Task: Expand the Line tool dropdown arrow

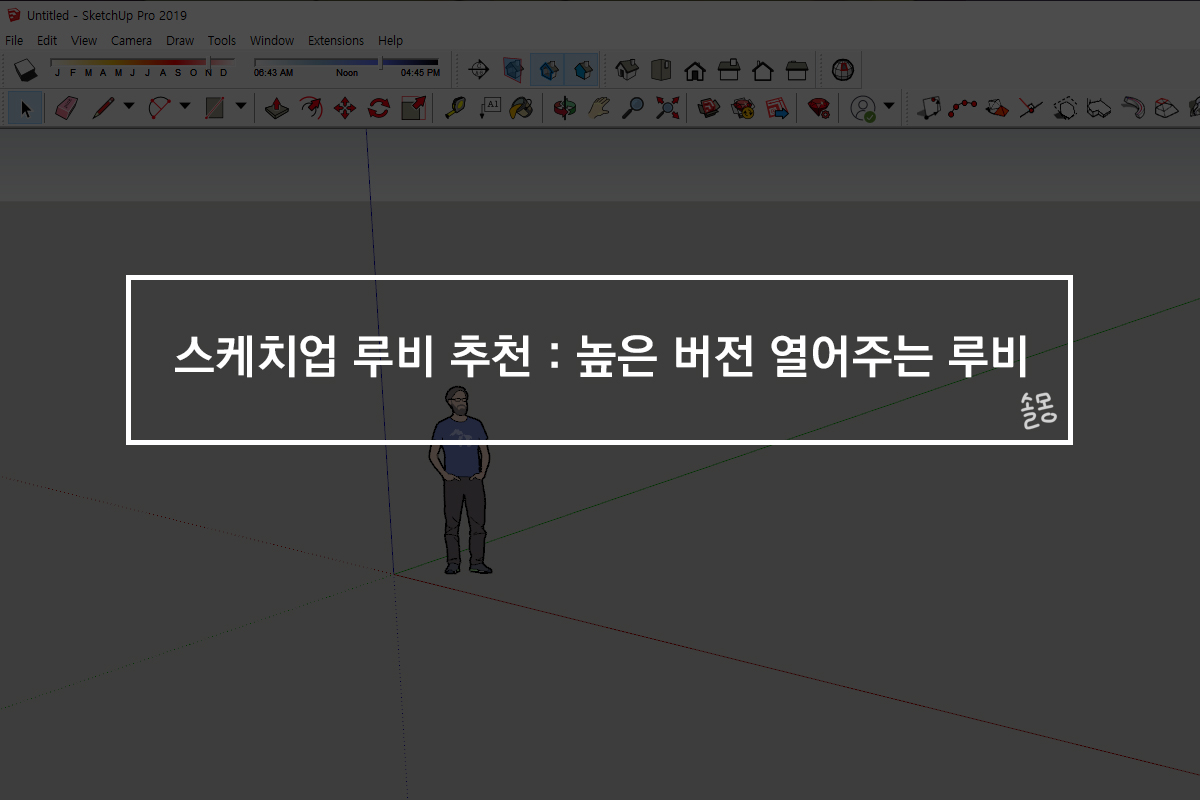Action: 128,105
